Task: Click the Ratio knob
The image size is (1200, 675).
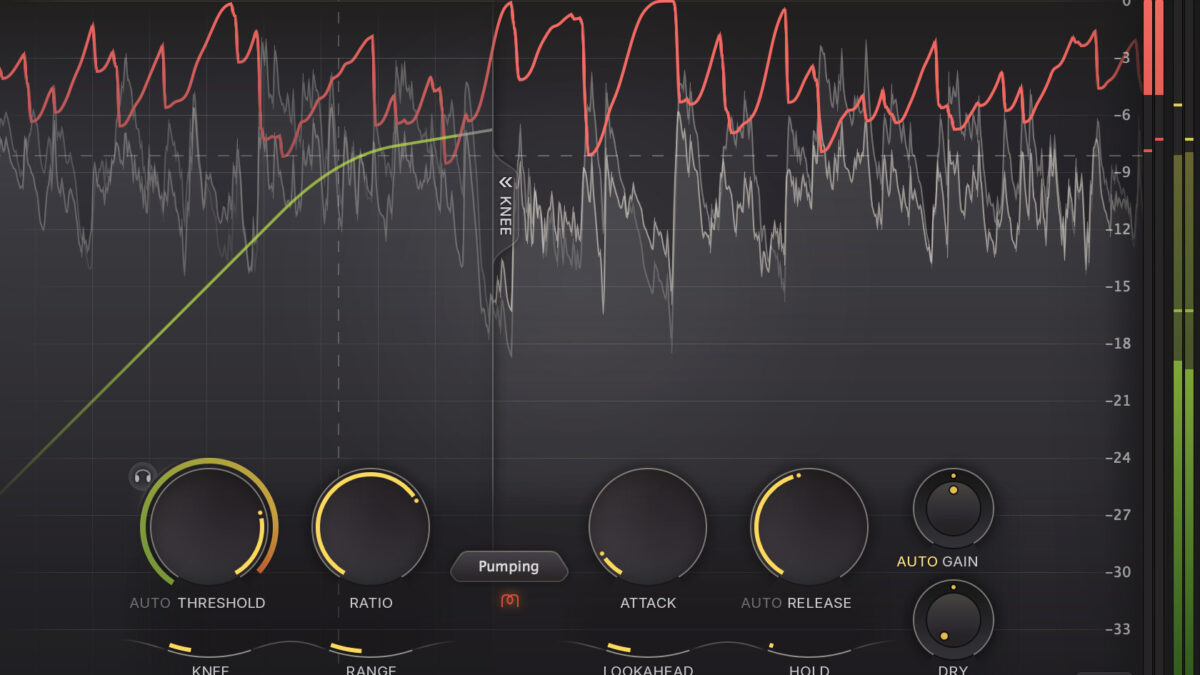Action: (371, 526)
